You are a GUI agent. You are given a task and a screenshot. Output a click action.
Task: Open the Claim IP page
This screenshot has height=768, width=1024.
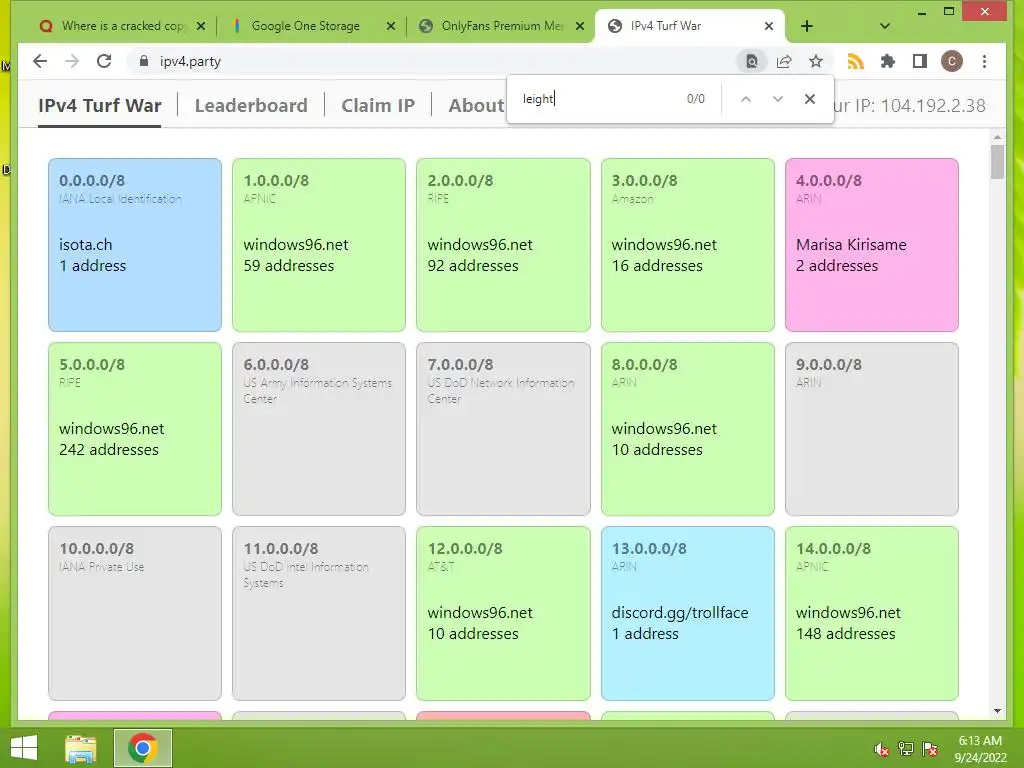(378, 105)
